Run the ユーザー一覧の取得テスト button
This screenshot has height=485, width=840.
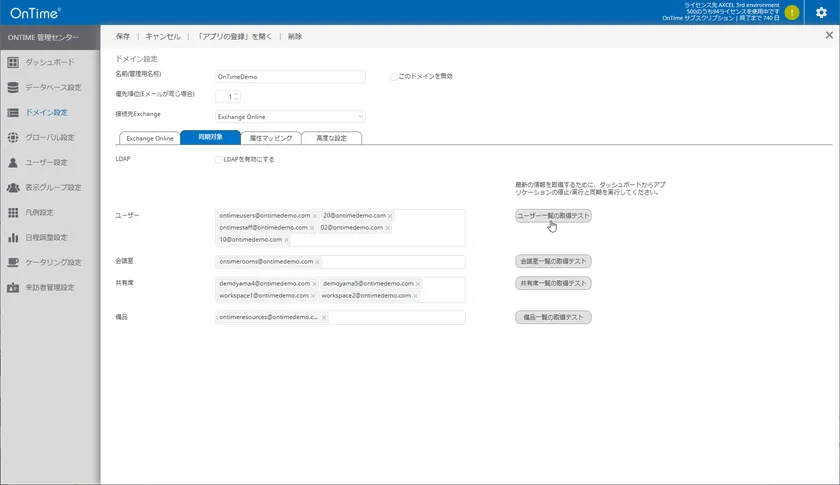click(x=553, y=216)
